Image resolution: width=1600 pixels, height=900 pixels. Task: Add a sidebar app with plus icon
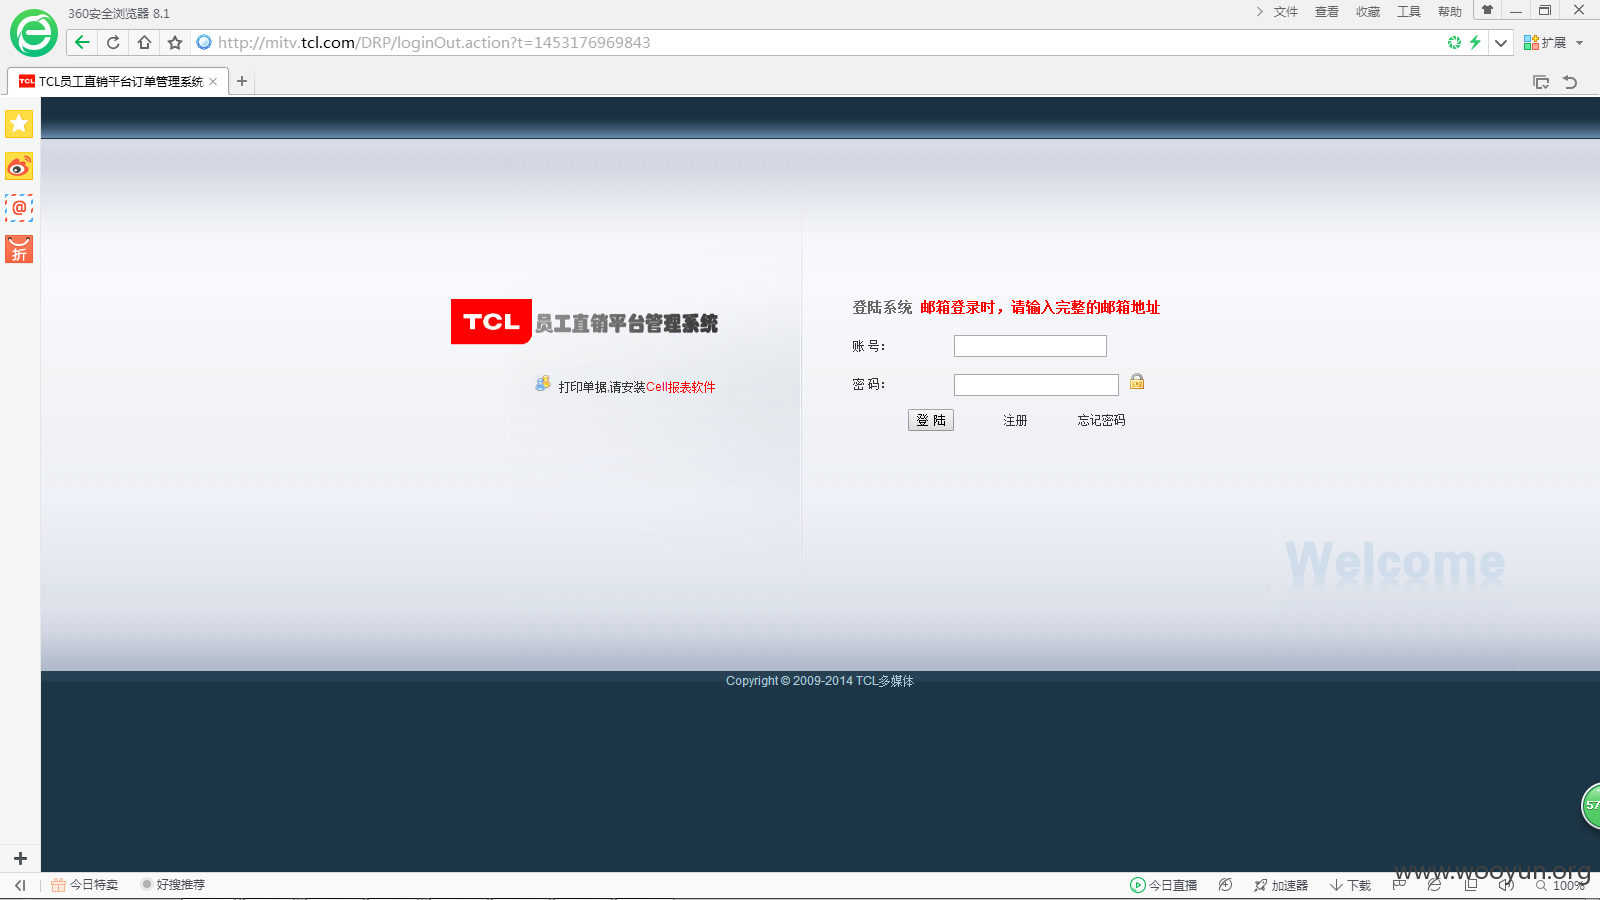coord(20,858)
